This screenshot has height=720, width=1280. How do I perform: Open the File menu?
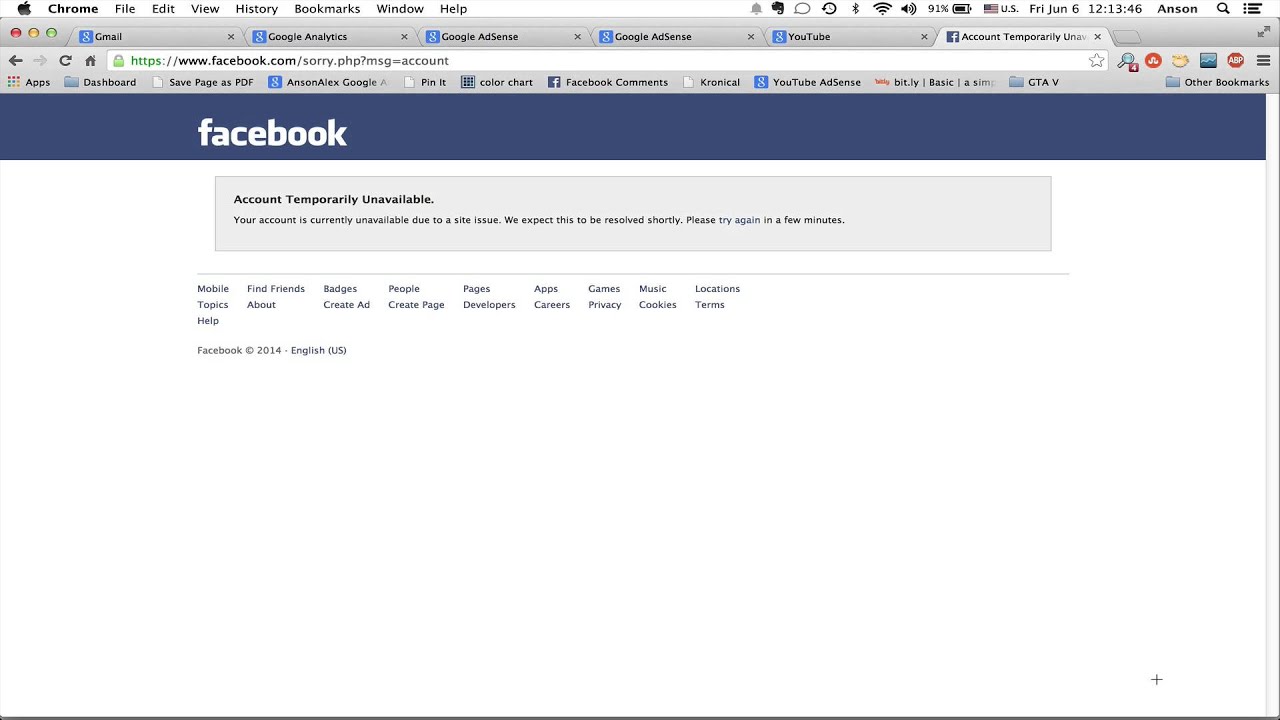pyautogui.click(x=125, y=8)
